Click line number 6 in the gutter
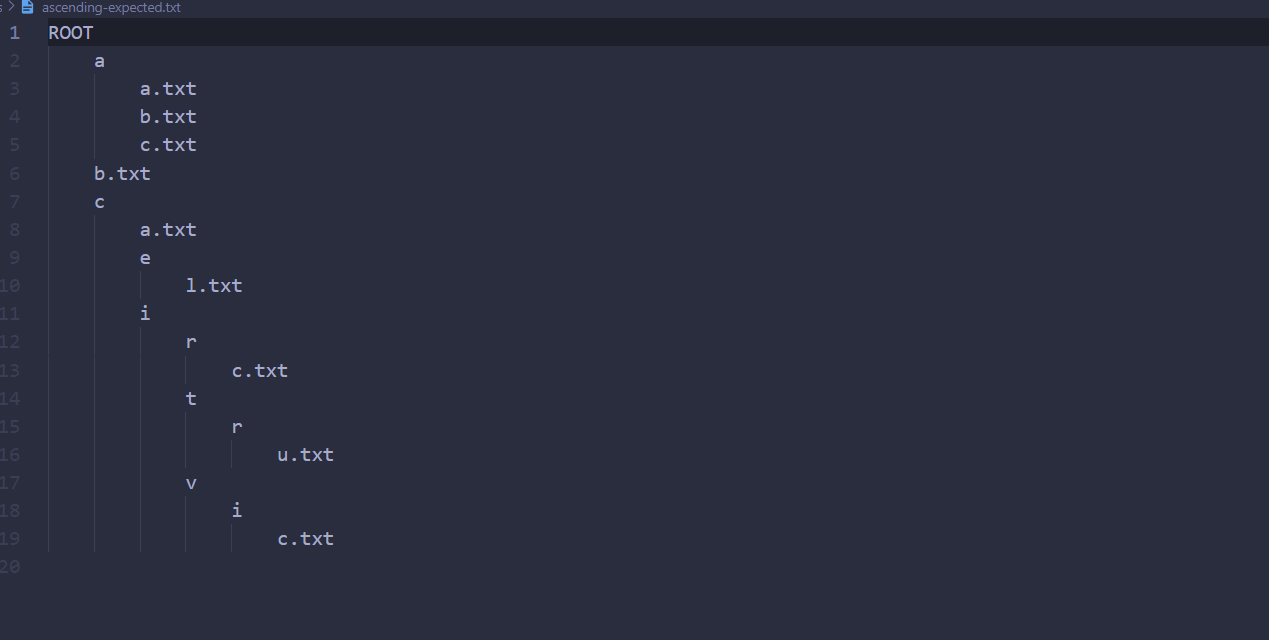Screen dimensions: 1269x640 tap(14, 174)
